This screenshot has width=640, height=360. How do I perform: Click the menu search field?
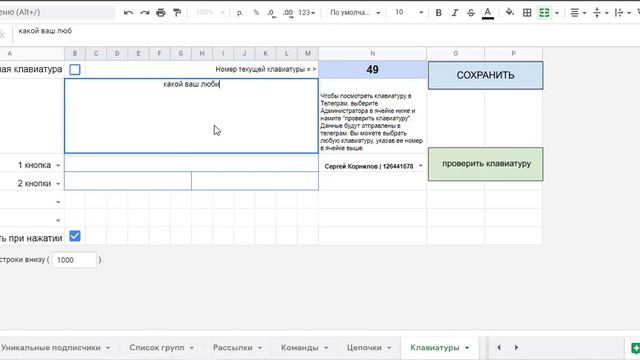click(x=57, y=12)
